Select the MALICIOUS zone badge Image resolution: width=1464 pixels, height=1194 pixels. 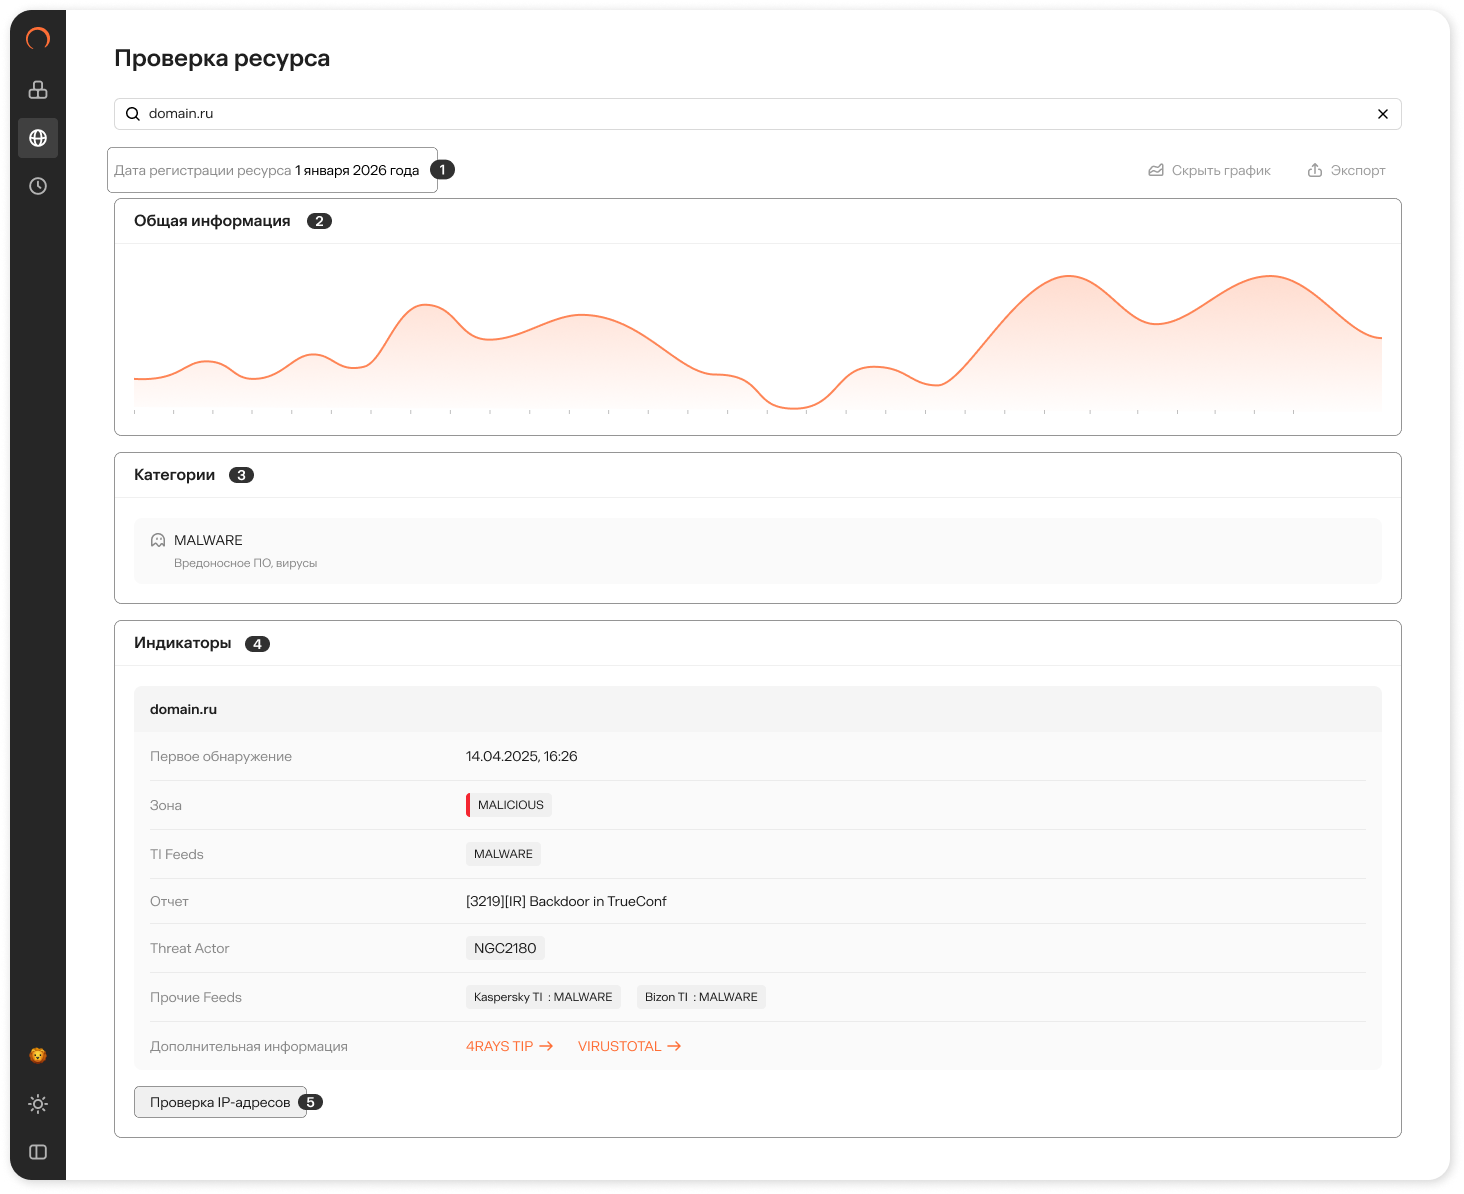coord(509,805)
